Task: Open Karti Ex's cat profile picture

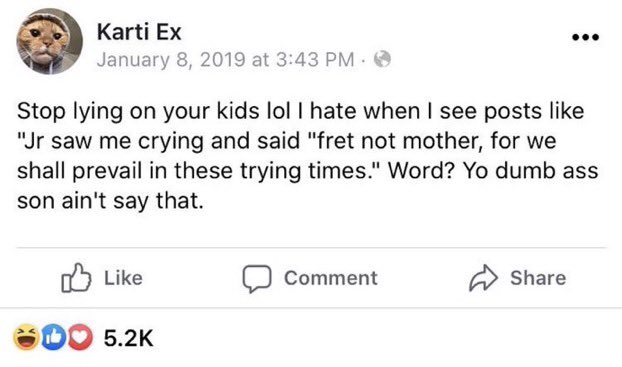Action: (49, 42)
